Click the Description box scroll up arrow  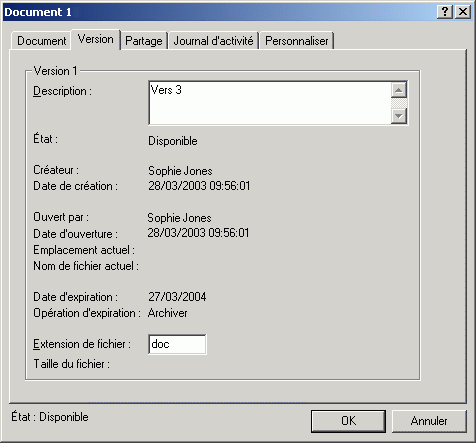pos(399,90)
